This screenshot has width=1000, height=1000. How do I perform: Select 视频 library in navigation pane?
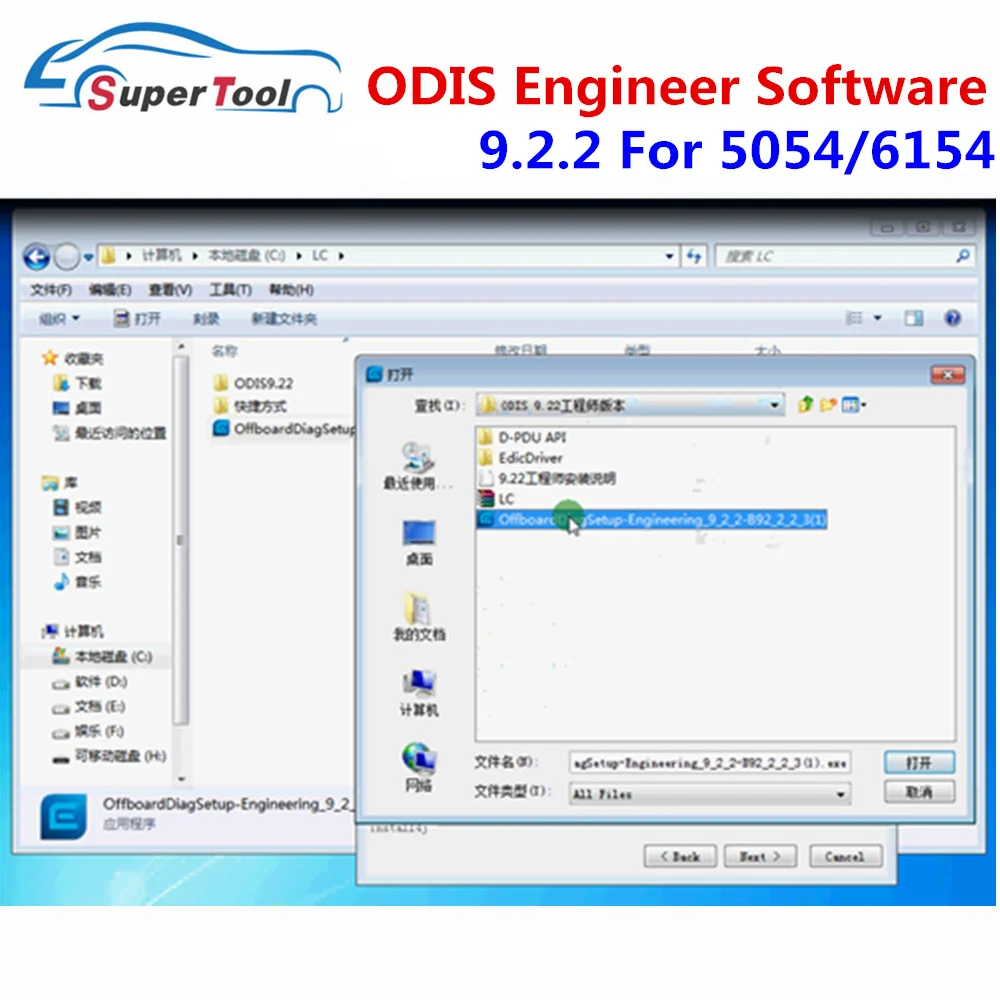point(77,508)
